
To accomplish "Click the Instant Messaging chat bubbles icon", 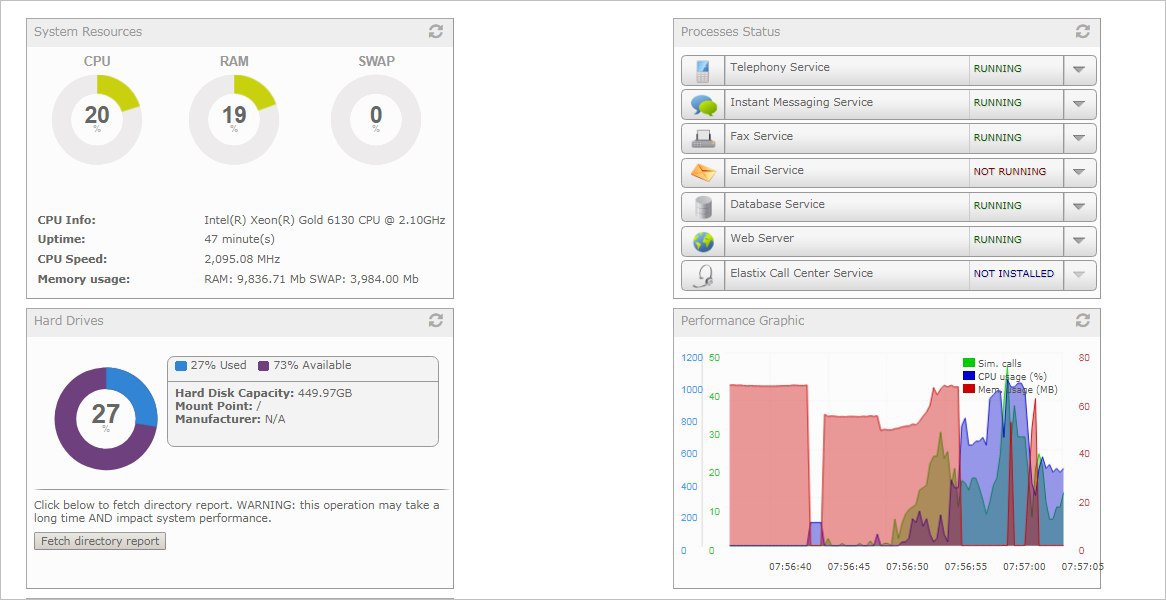I will [703, 105].
